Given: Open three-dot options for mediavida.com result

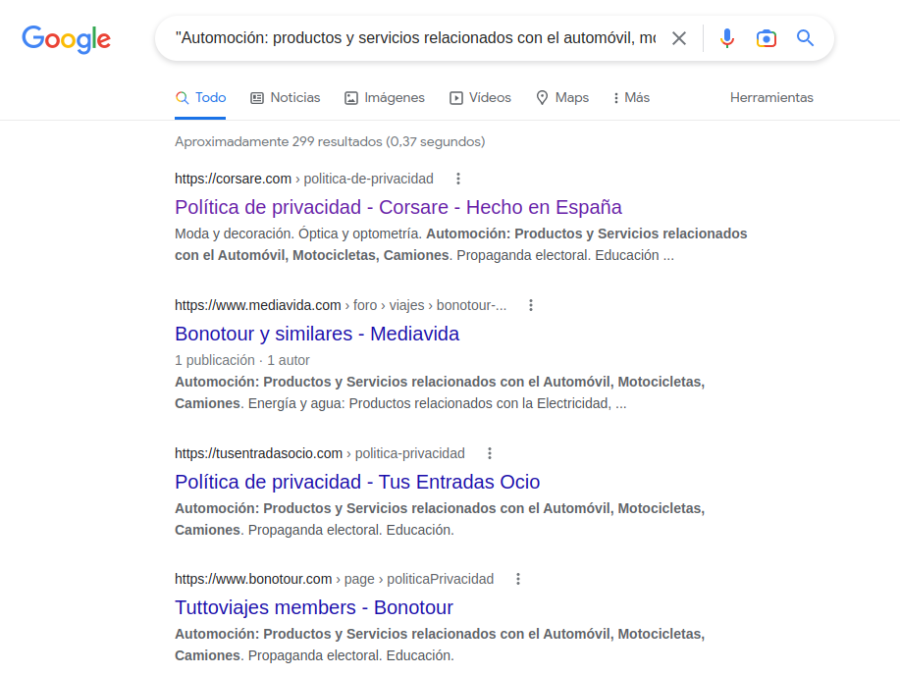Looking at the screenshot, I should [x=531, y=305].
